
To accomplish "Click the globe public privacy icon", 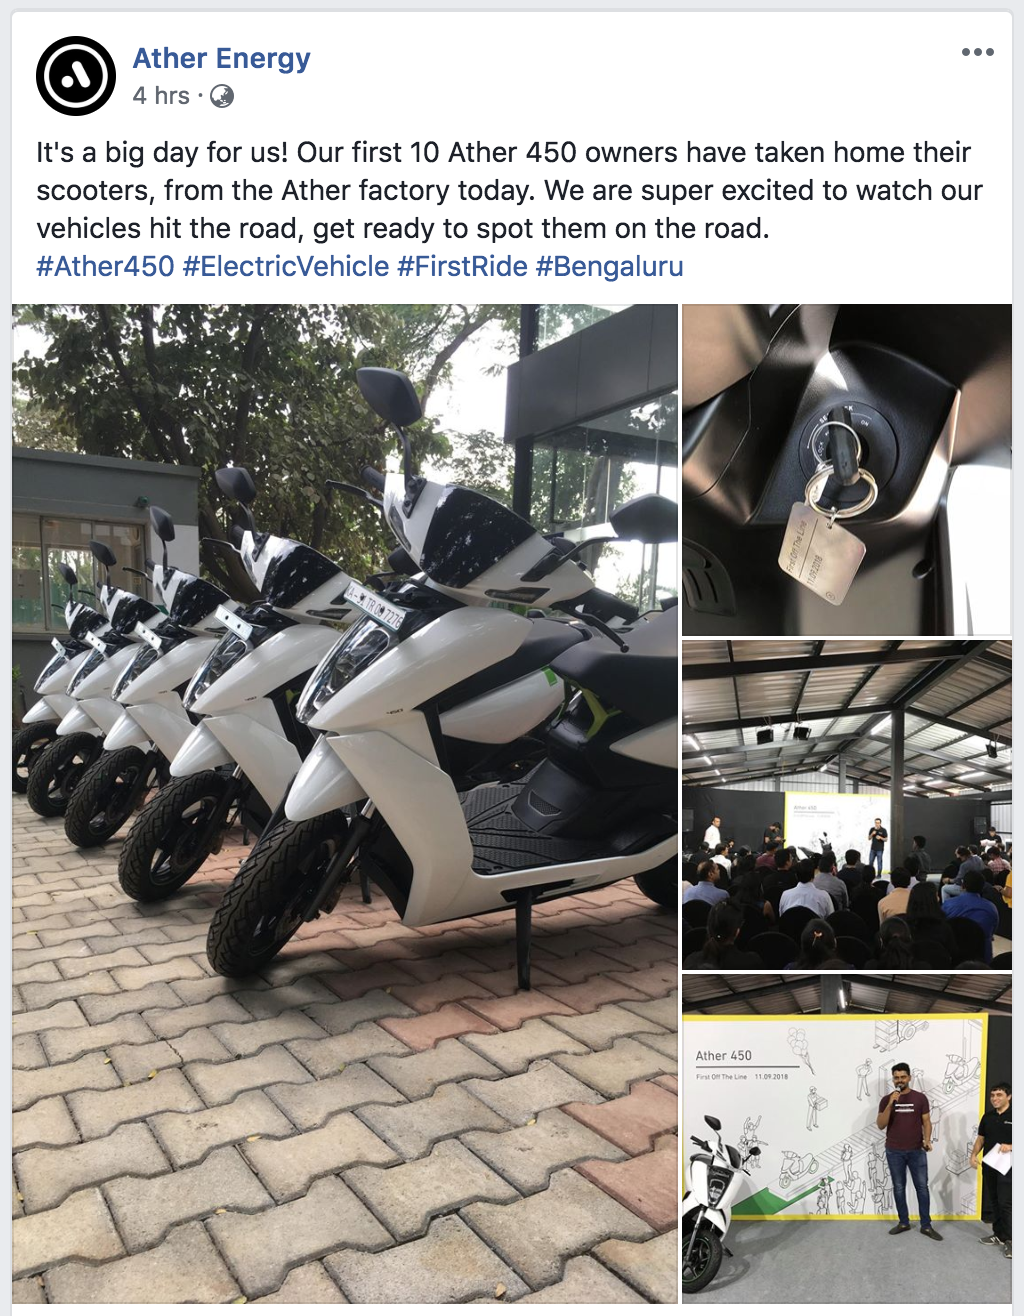I will 222,96.
